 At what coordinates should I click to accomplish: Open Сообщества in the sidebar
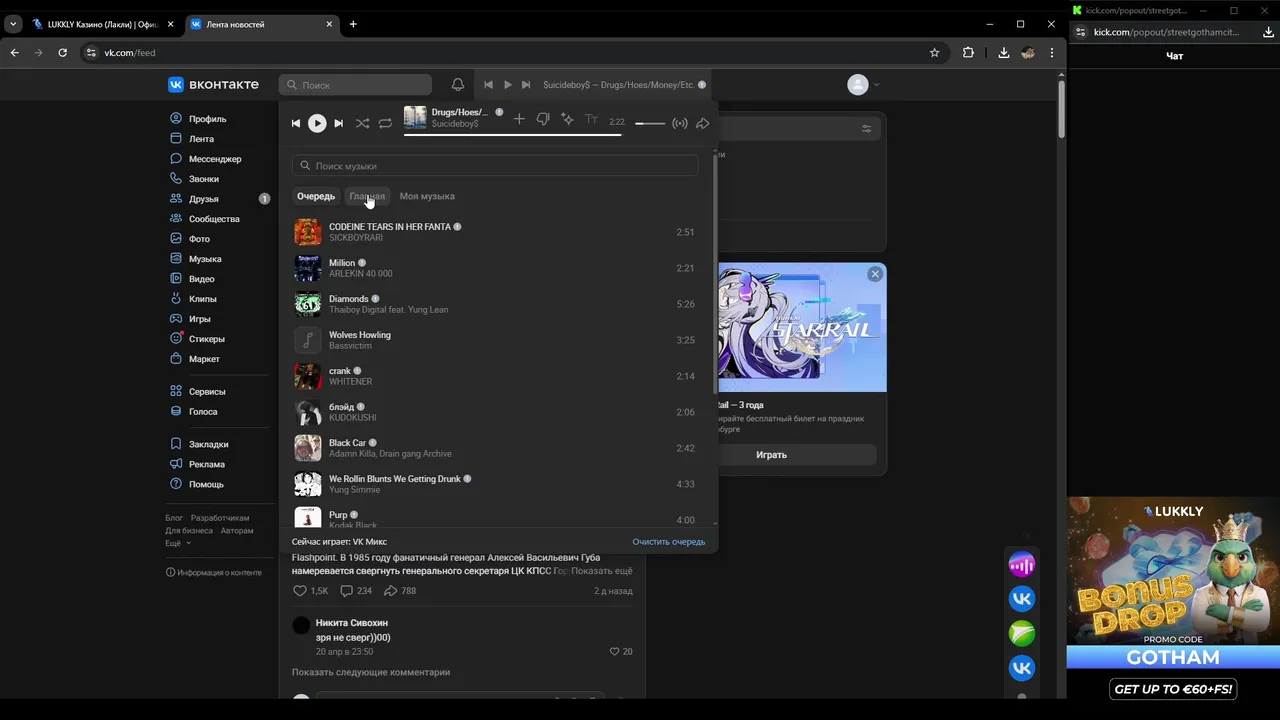click(x=214, y=219)
